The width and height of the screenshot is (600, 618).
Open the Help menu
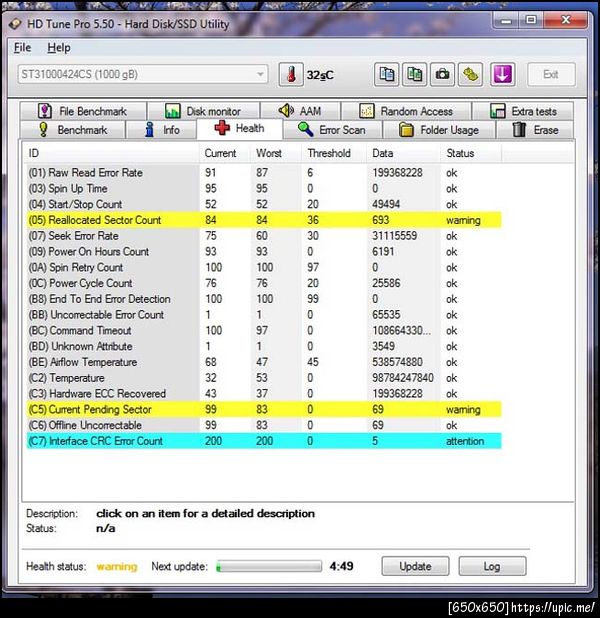coord(59,48)
